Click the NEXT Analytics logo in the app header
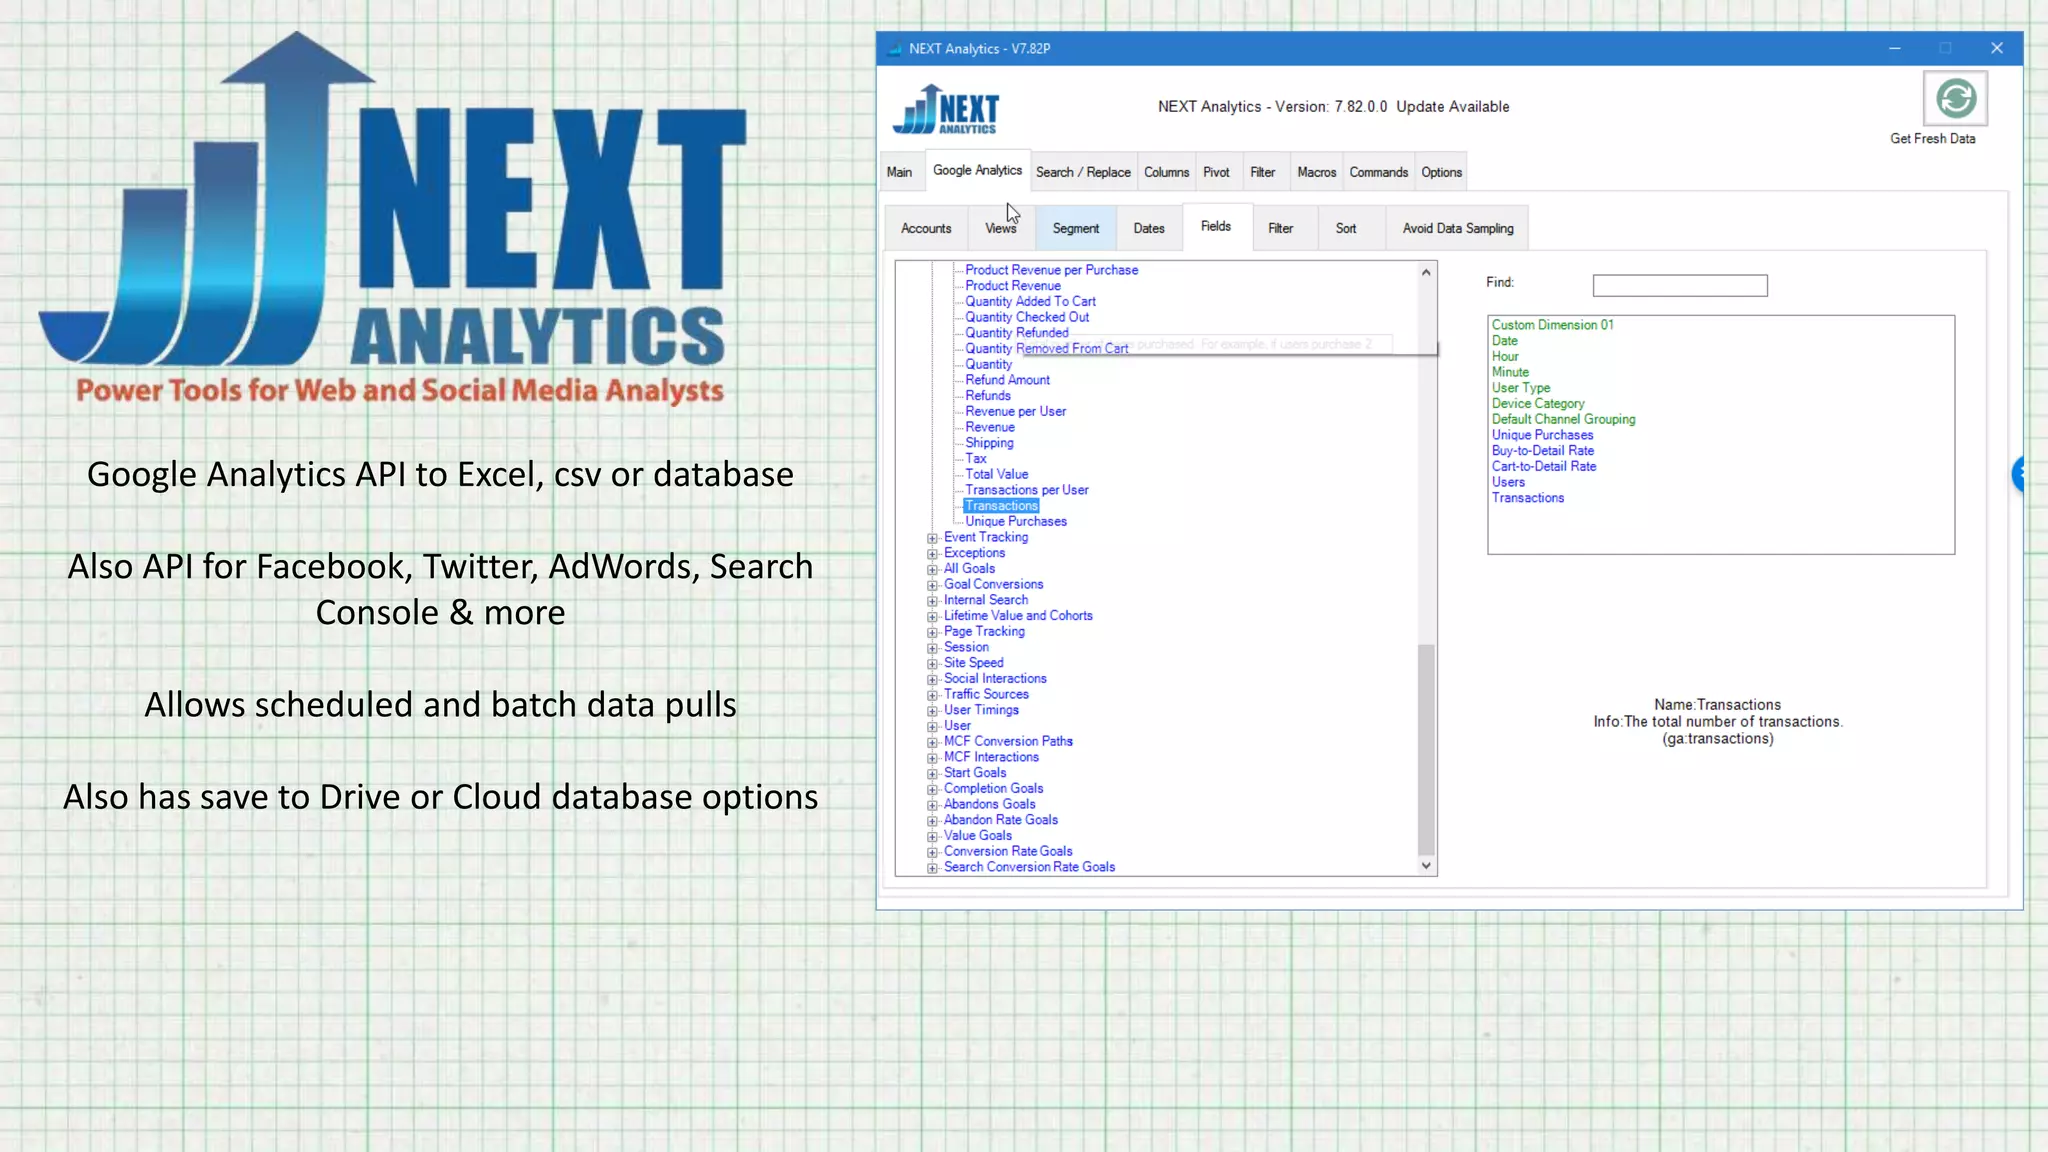 coord(945,109)
